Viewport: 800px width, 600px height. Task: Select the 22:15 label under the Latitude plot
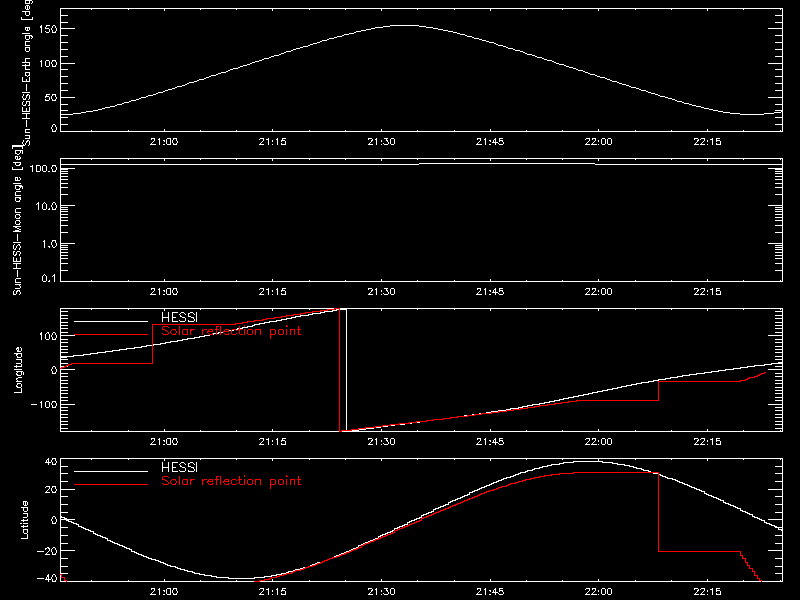707,592
